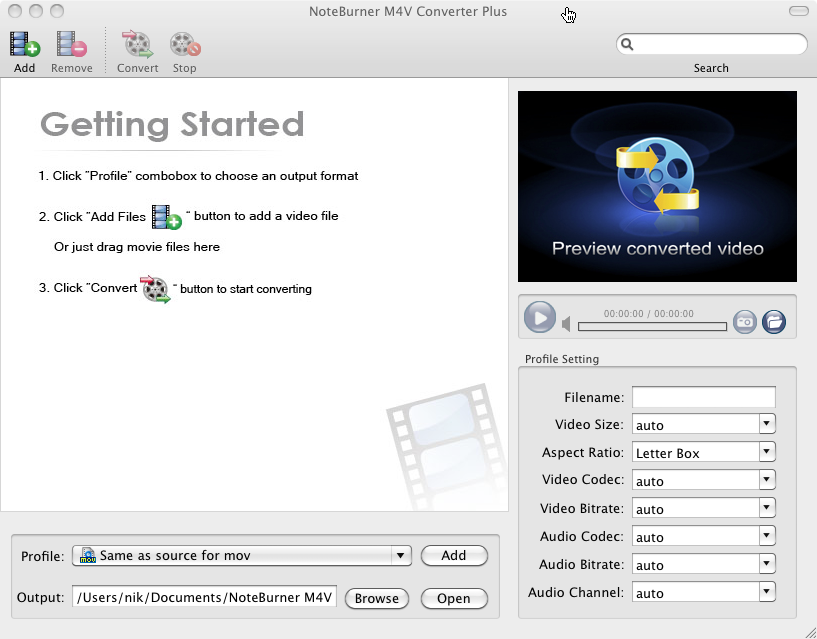Click the Add files toolbar icon
The image size is (817, 639).
(x=24, y=44)
